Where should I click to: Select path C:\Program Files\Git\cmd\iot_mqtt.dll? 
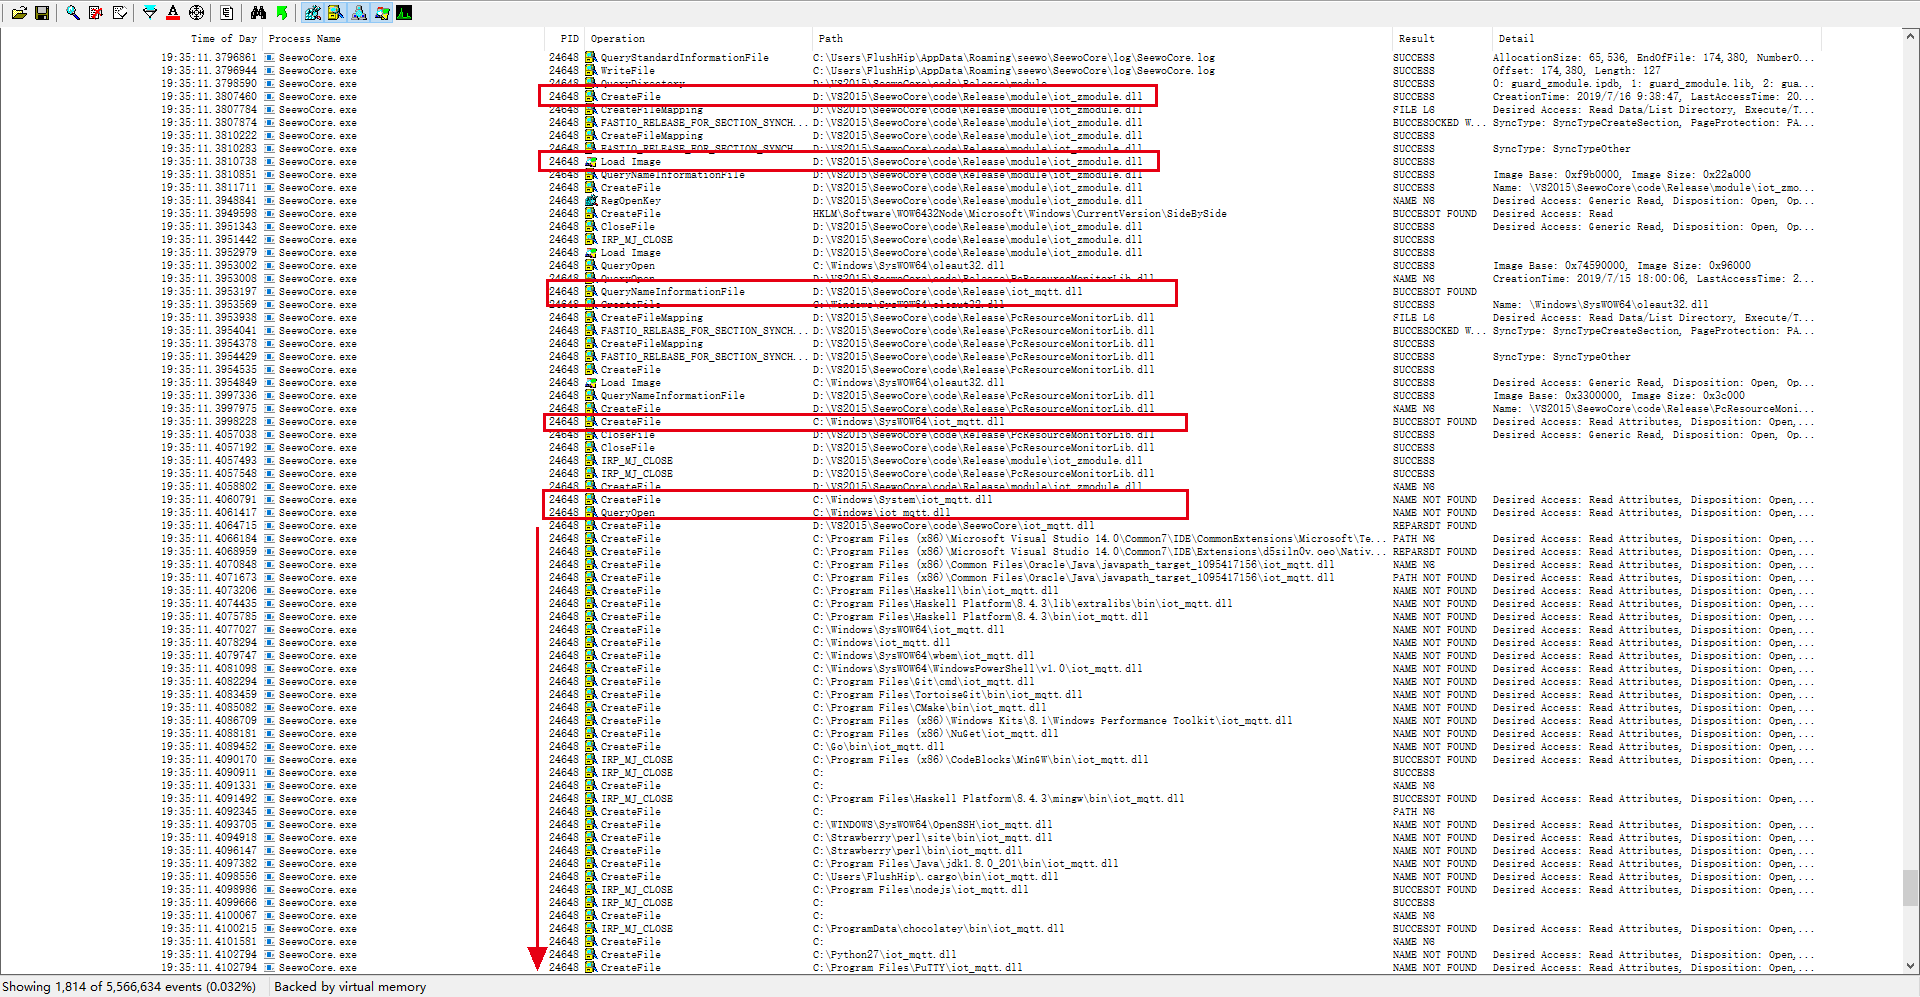tap(923, 682)
